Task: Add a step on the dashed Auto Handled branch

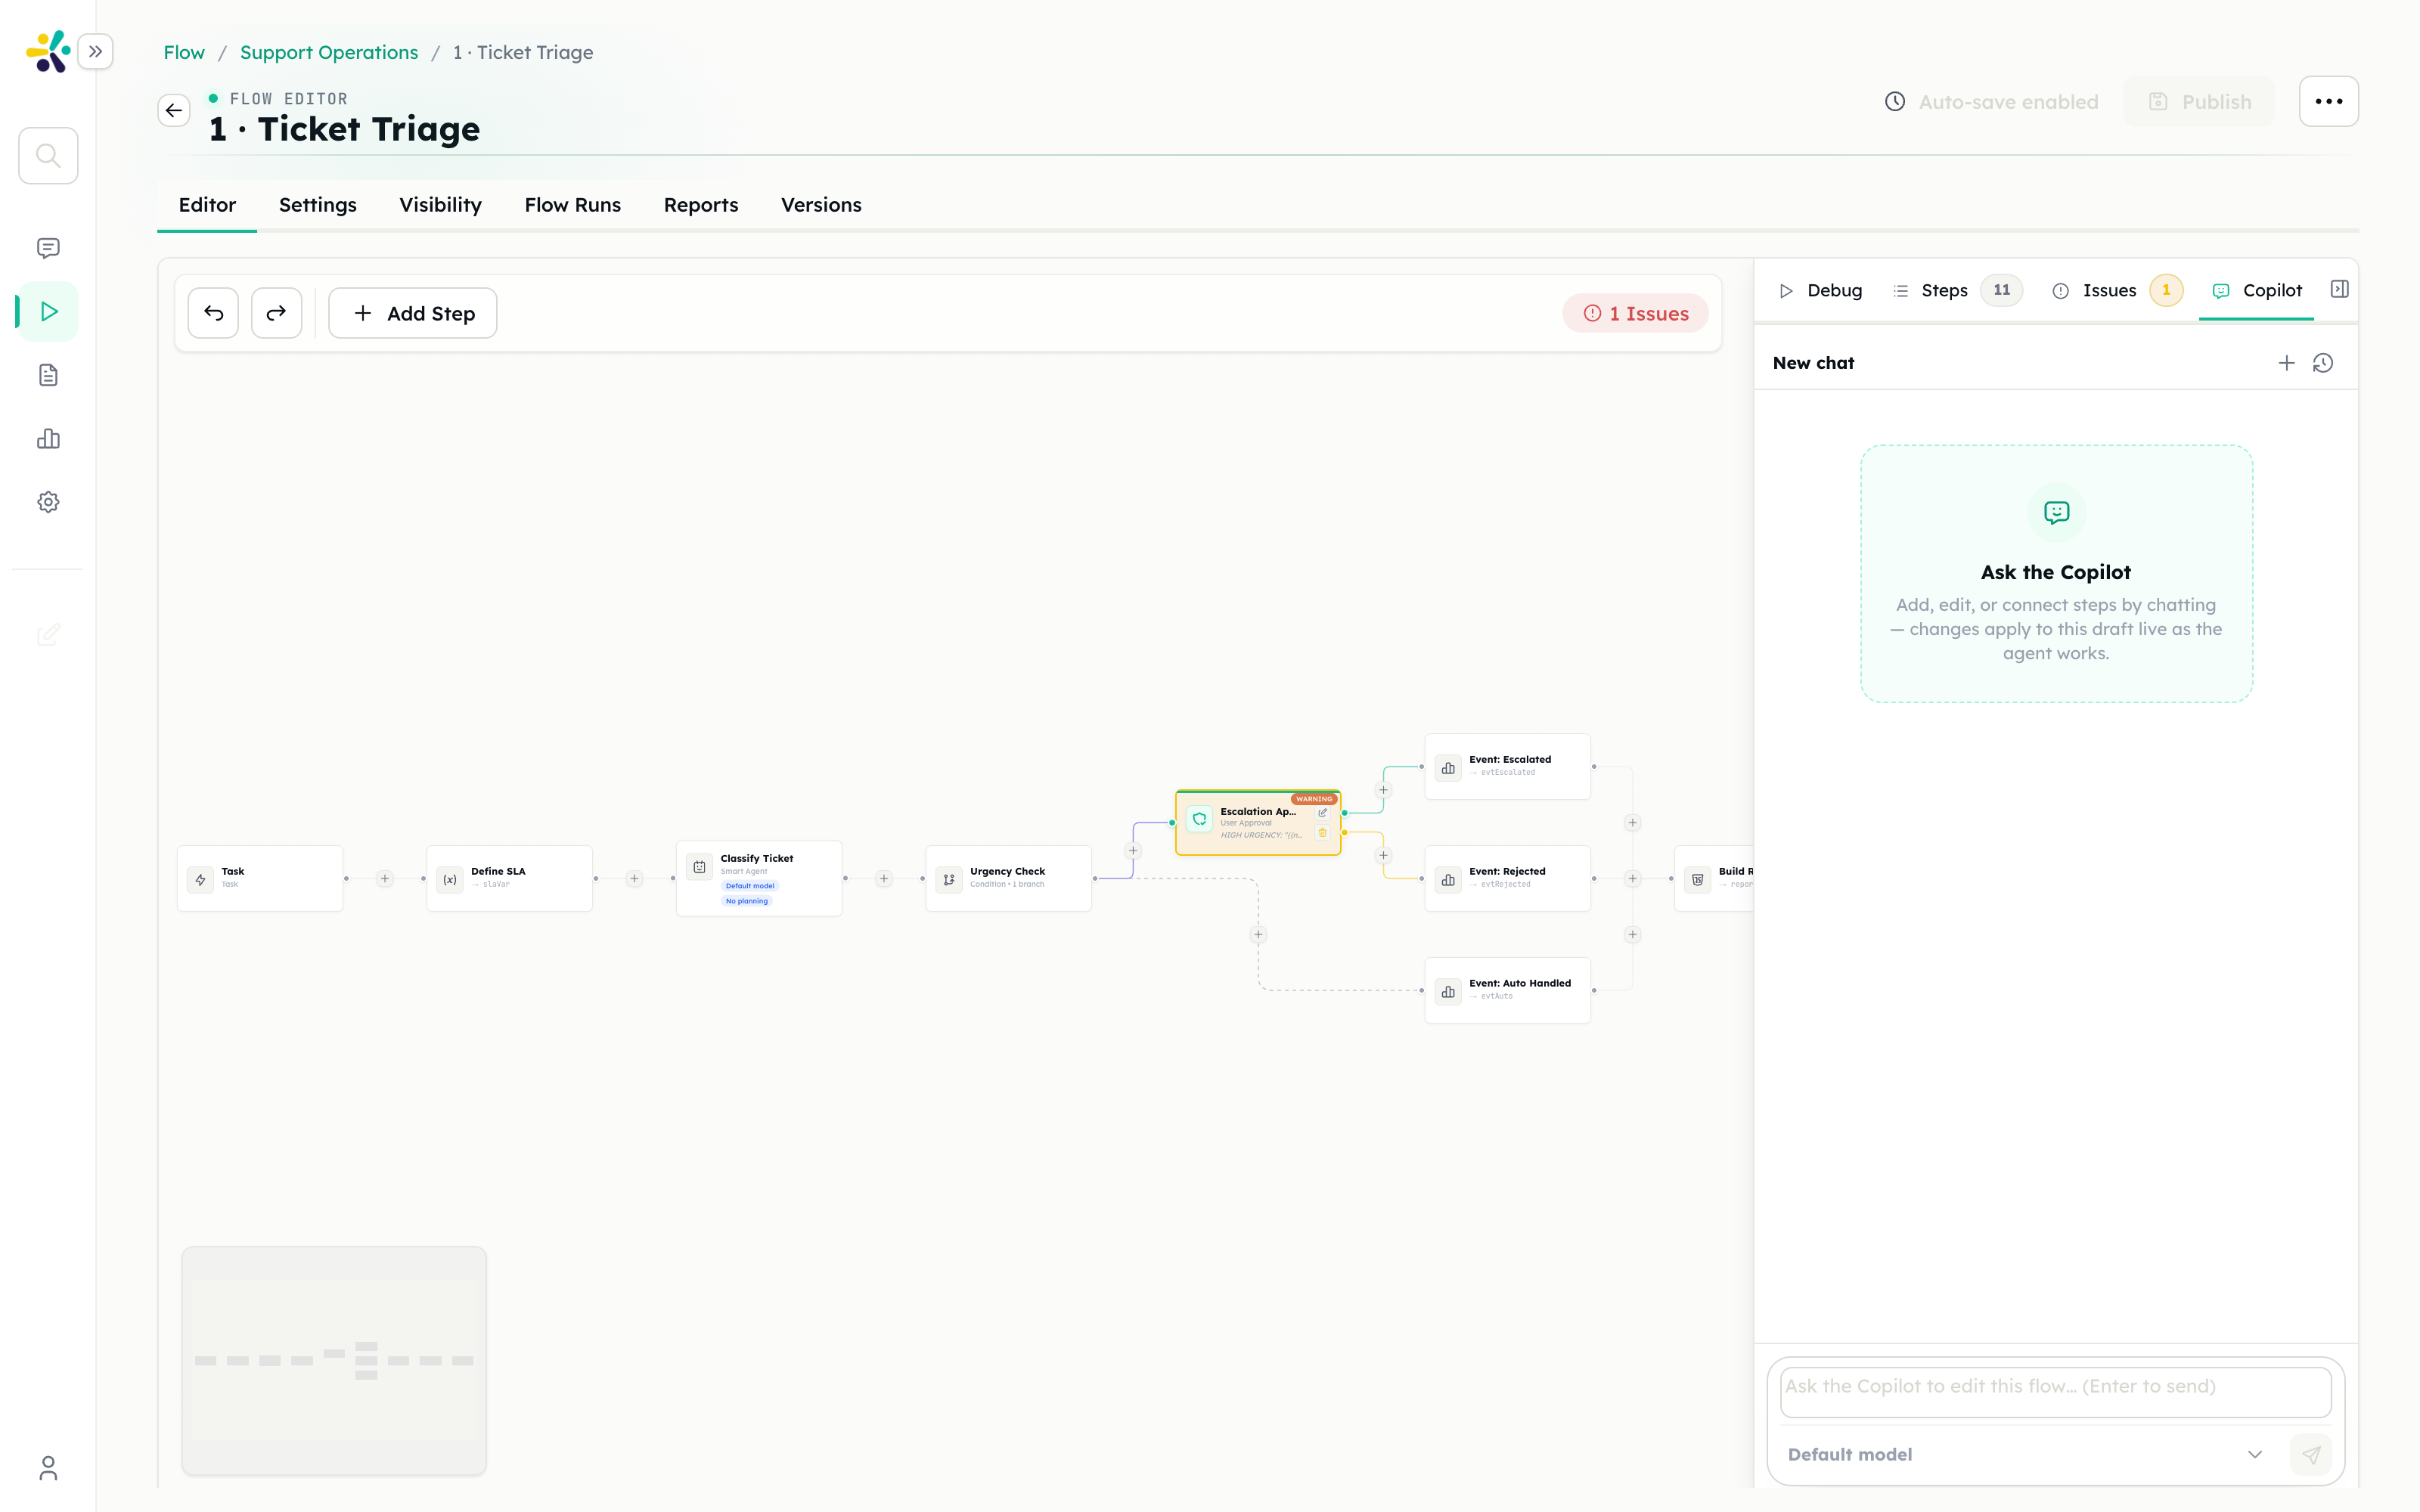Action: (1258, 934)
